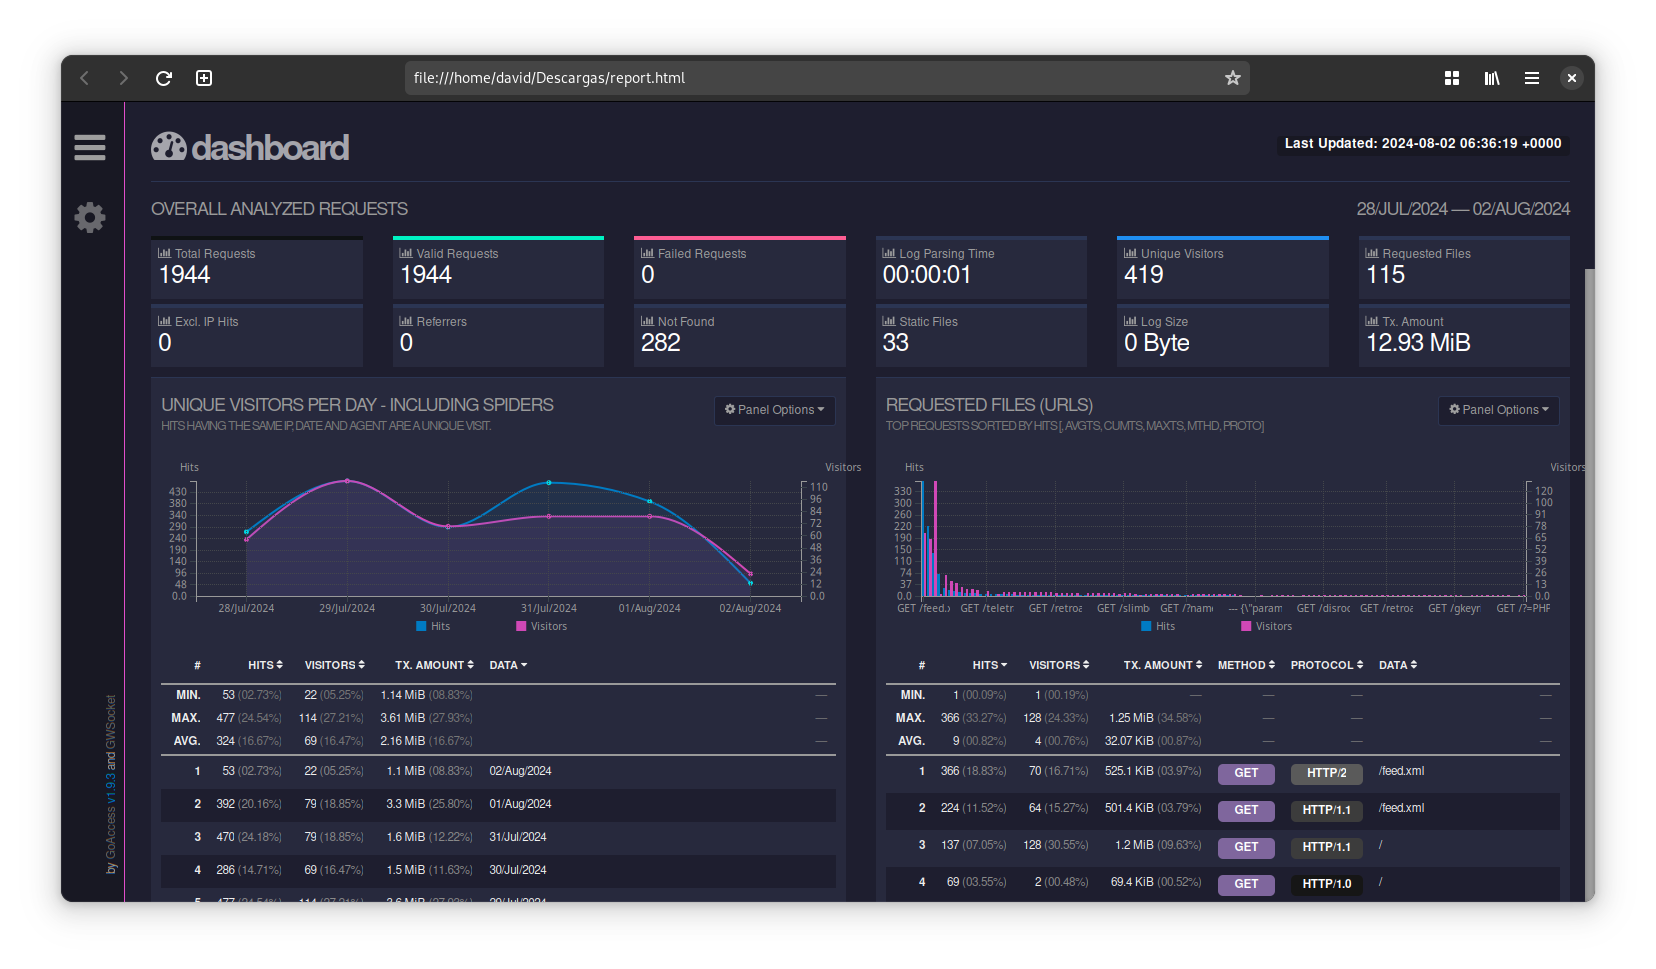Image resolution: width=1656 pixels, height=969 pixels.
Task: Open Panel Options for Unique Visitors panel
Action: 775,410
